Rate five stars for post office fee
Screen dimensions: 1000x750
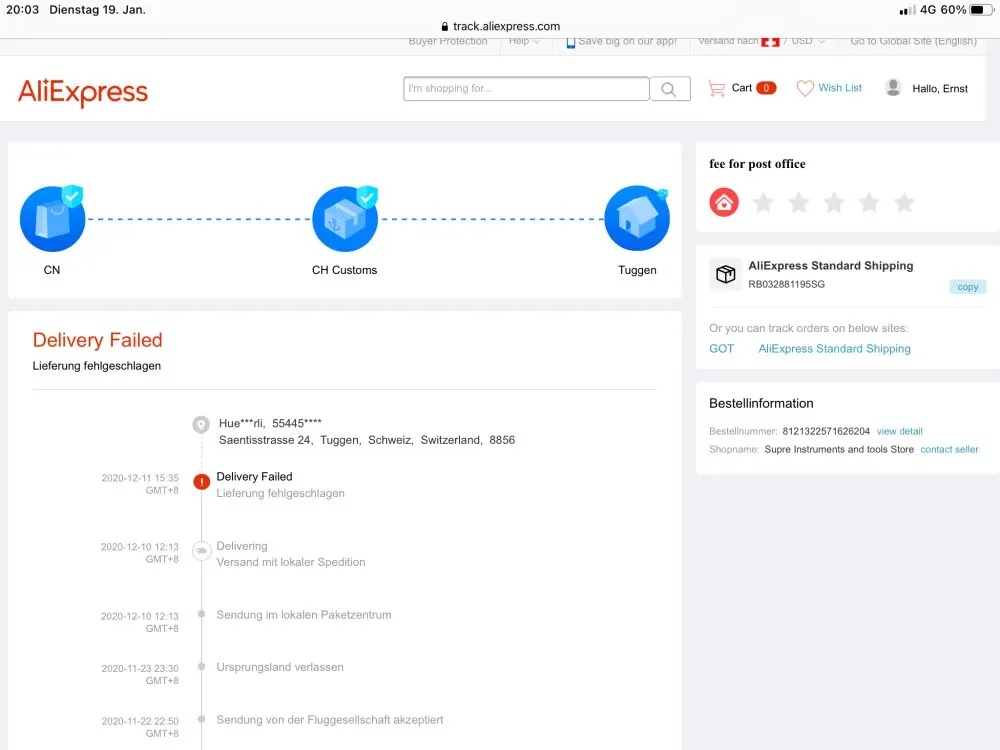pyautogui.click(x=904, y=203)
